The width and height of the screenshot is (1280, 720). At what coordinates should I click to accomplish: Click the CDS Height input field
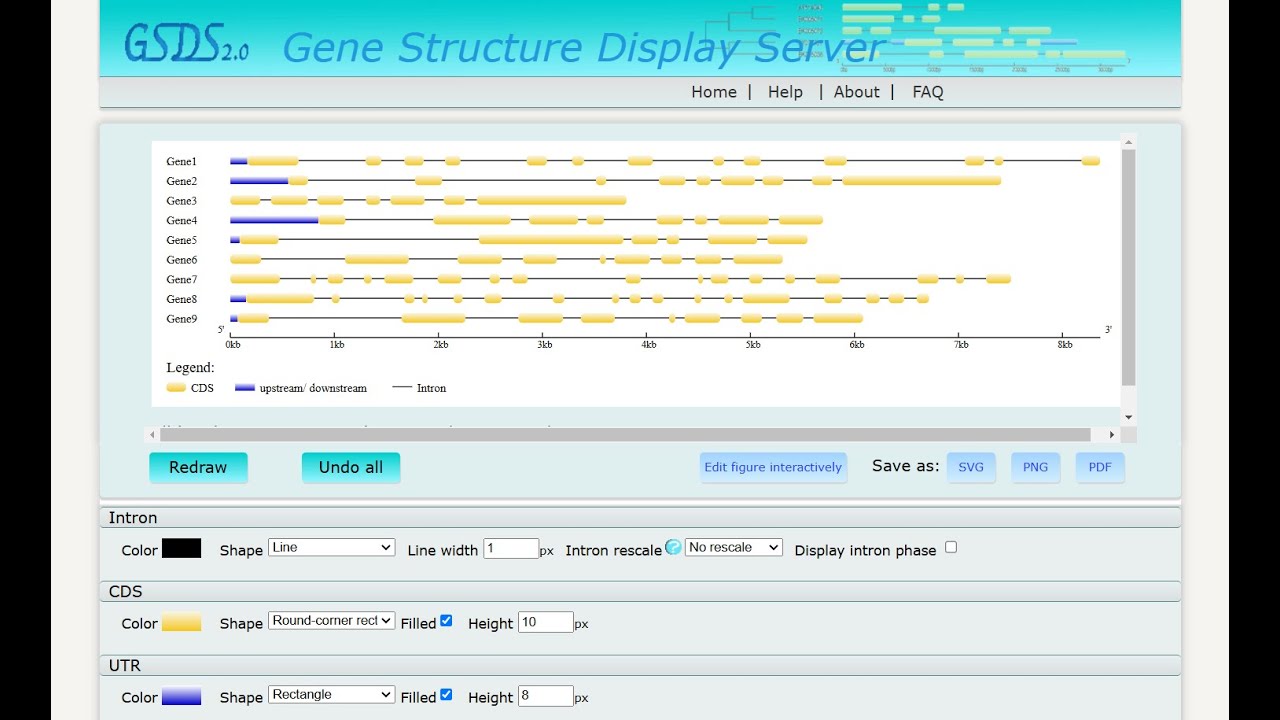(545, 622)
